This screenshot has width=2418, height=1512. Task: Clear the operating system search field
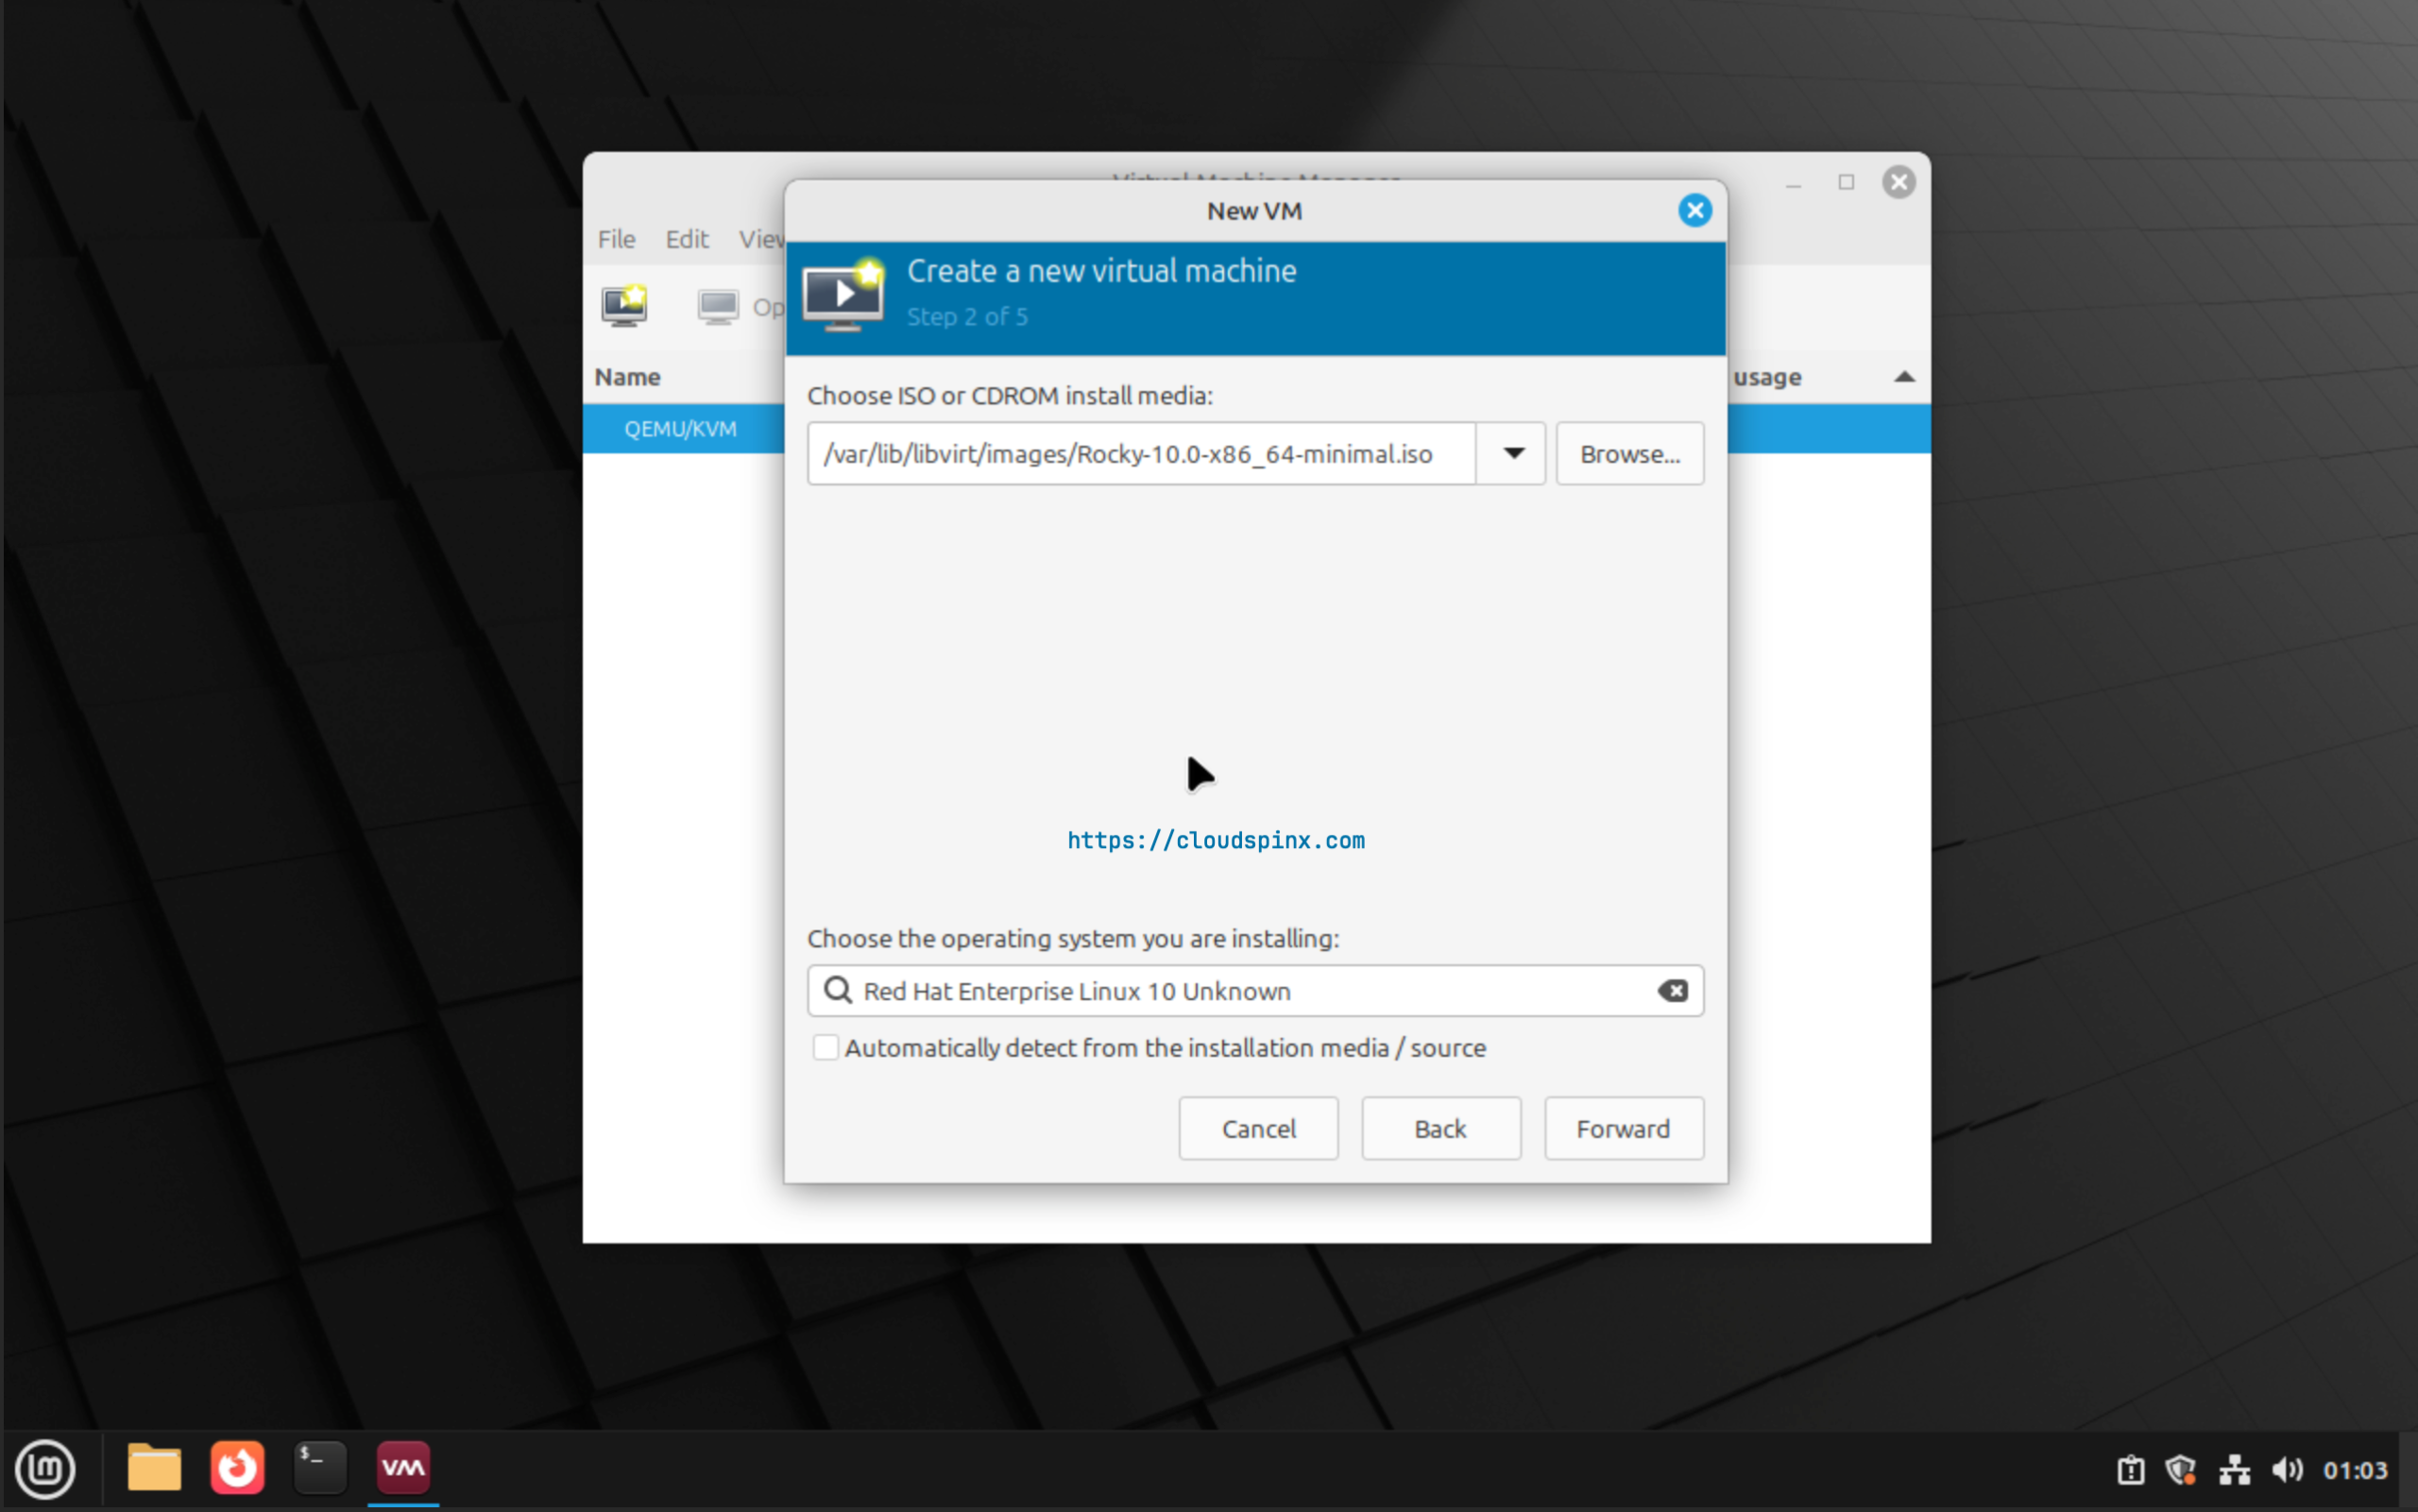(x=1671, y=991)
